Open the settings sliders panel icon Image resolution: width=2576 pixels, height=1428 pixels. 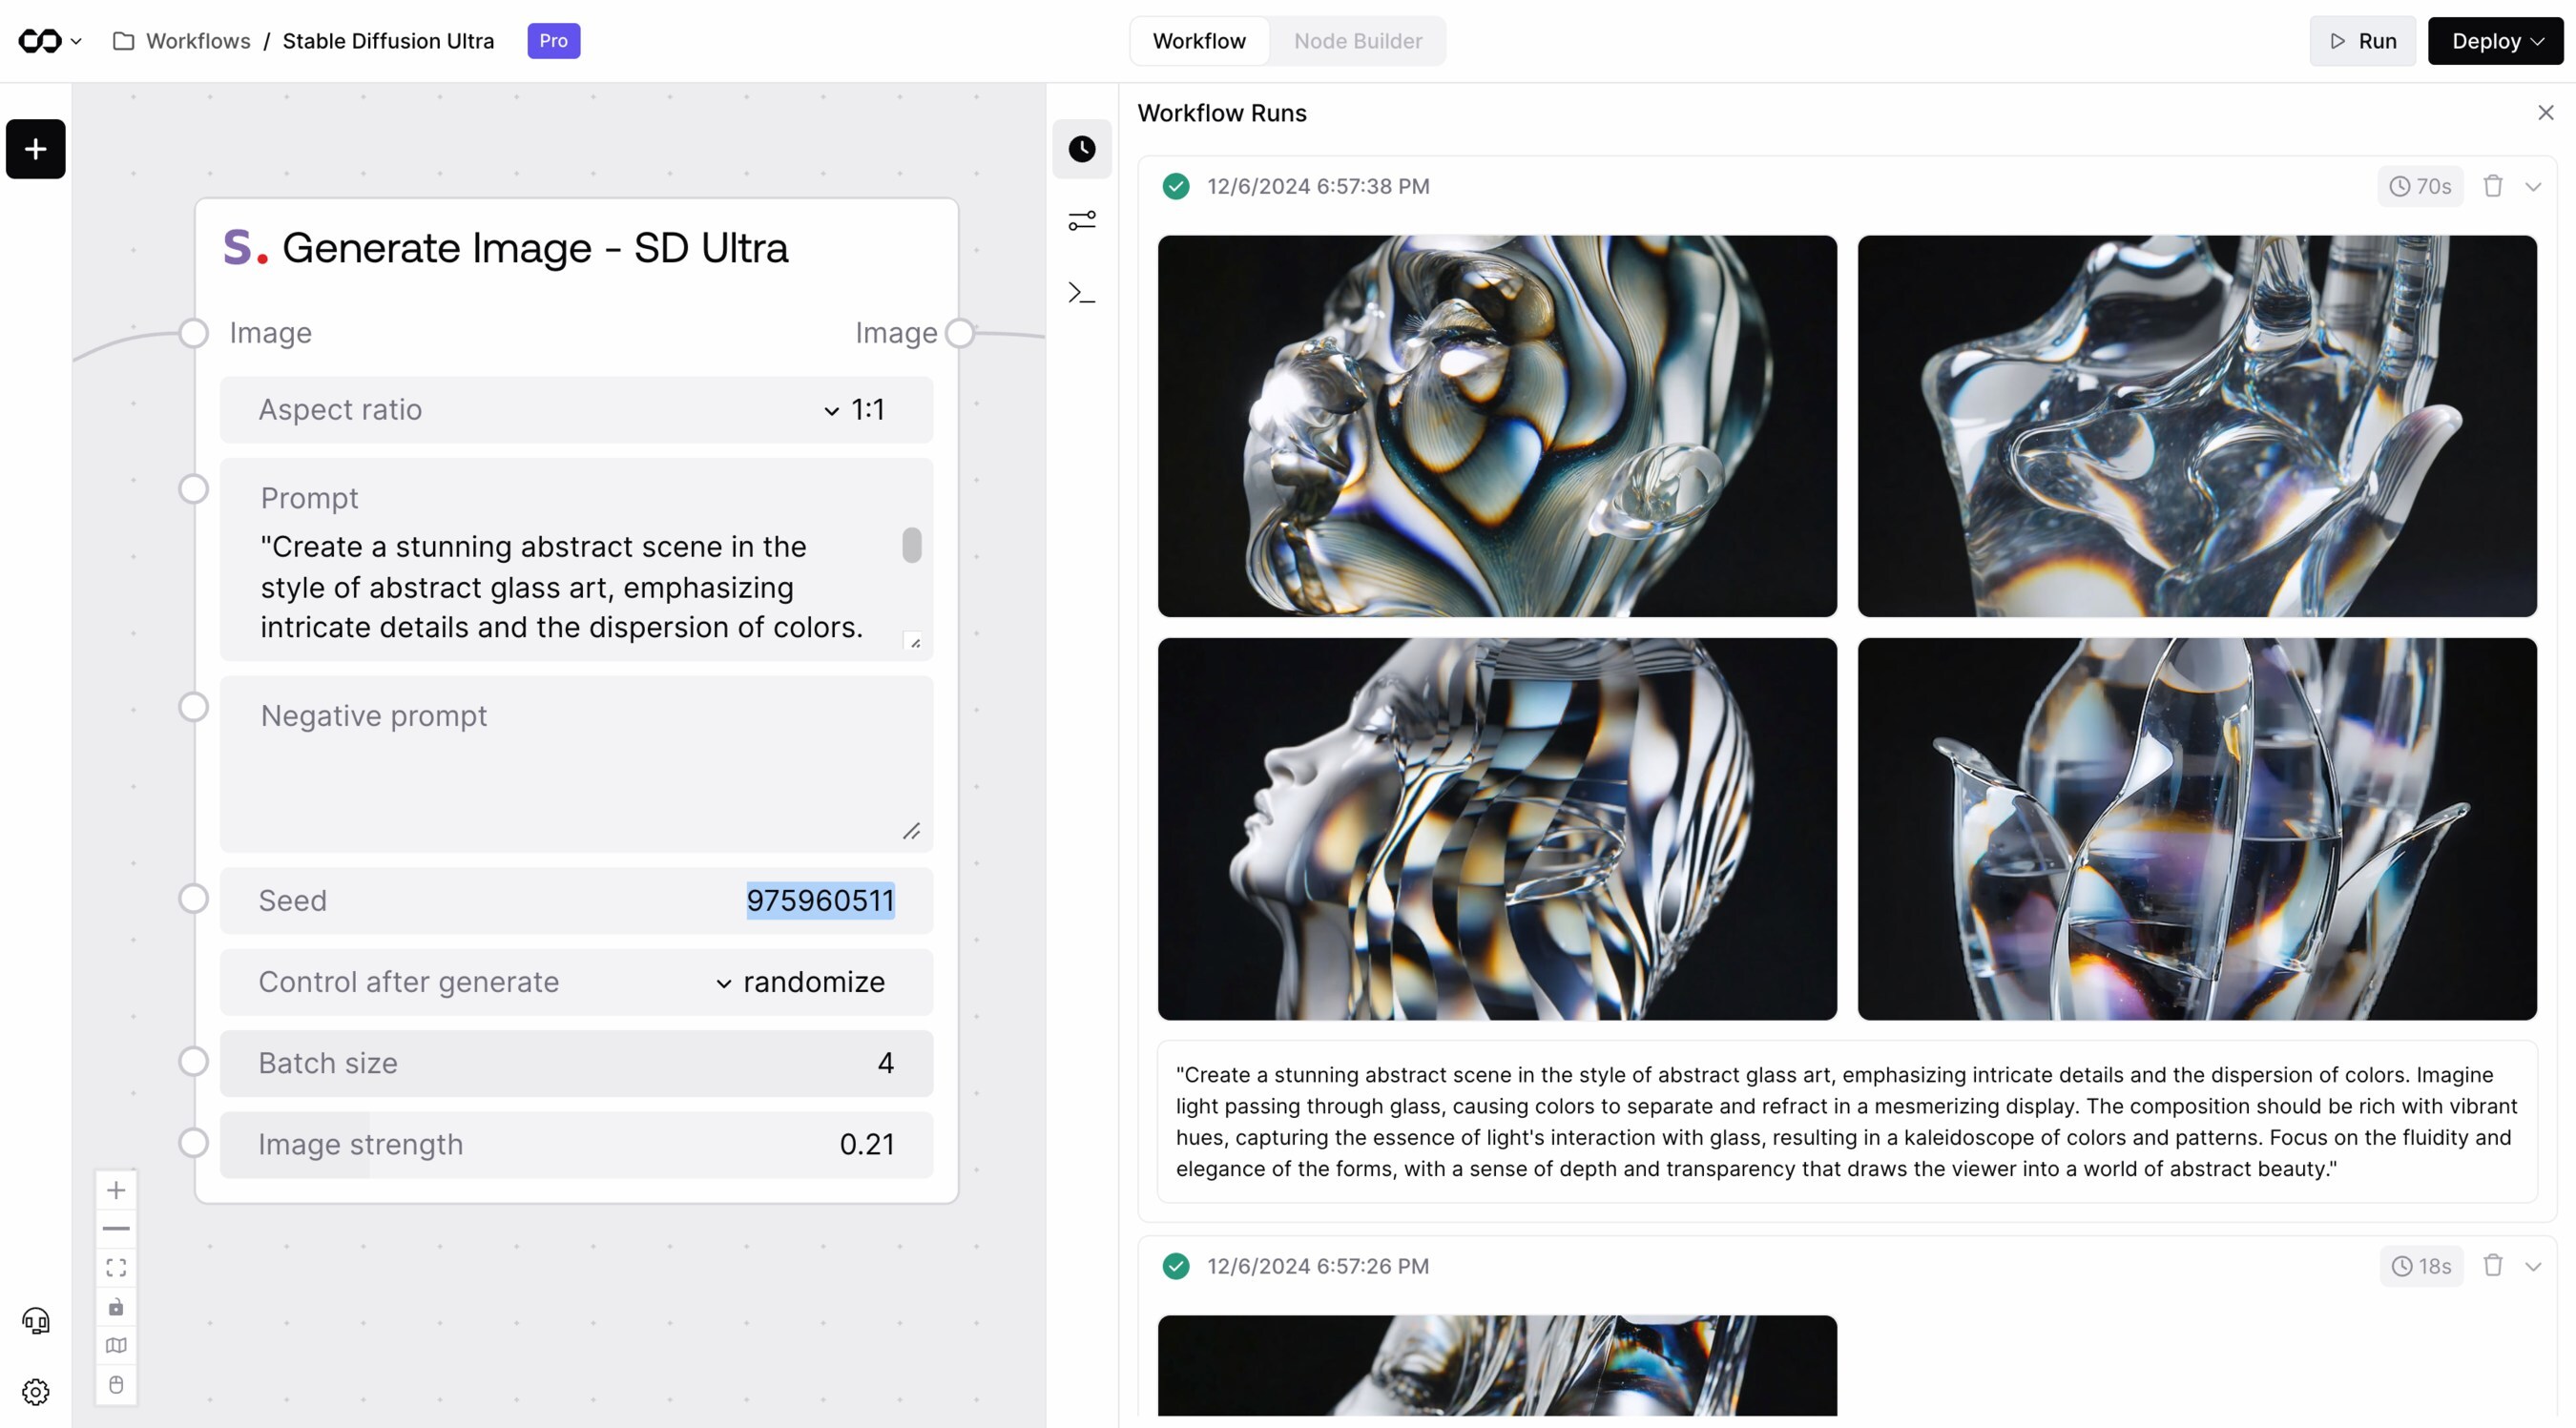pyautogui.click(x=1082, y=220)
